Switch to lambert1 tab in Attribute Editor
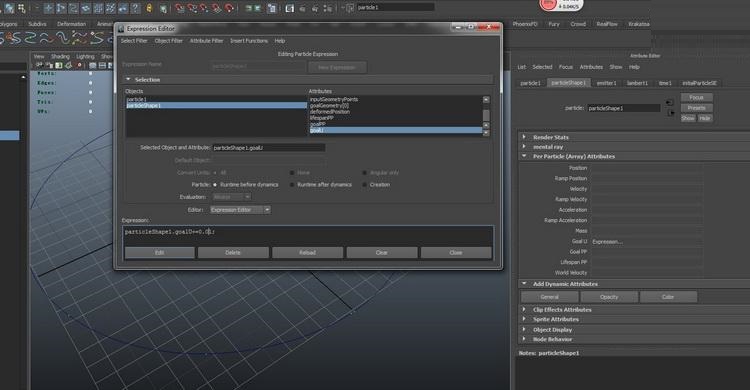Viewport: 750px width, 390px height. pyautogui.click(x=637, y=83)
